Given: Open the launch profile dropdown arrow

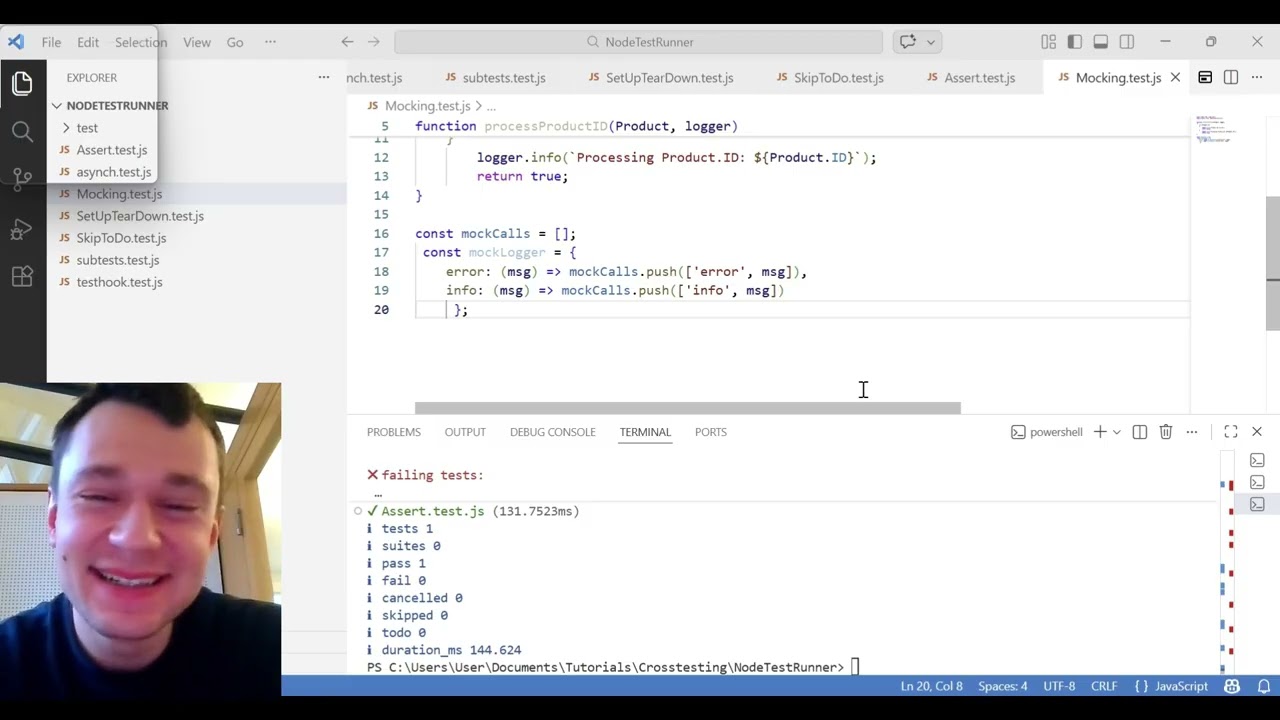Looking at the screenshot, I should [x=1116, y=432].
